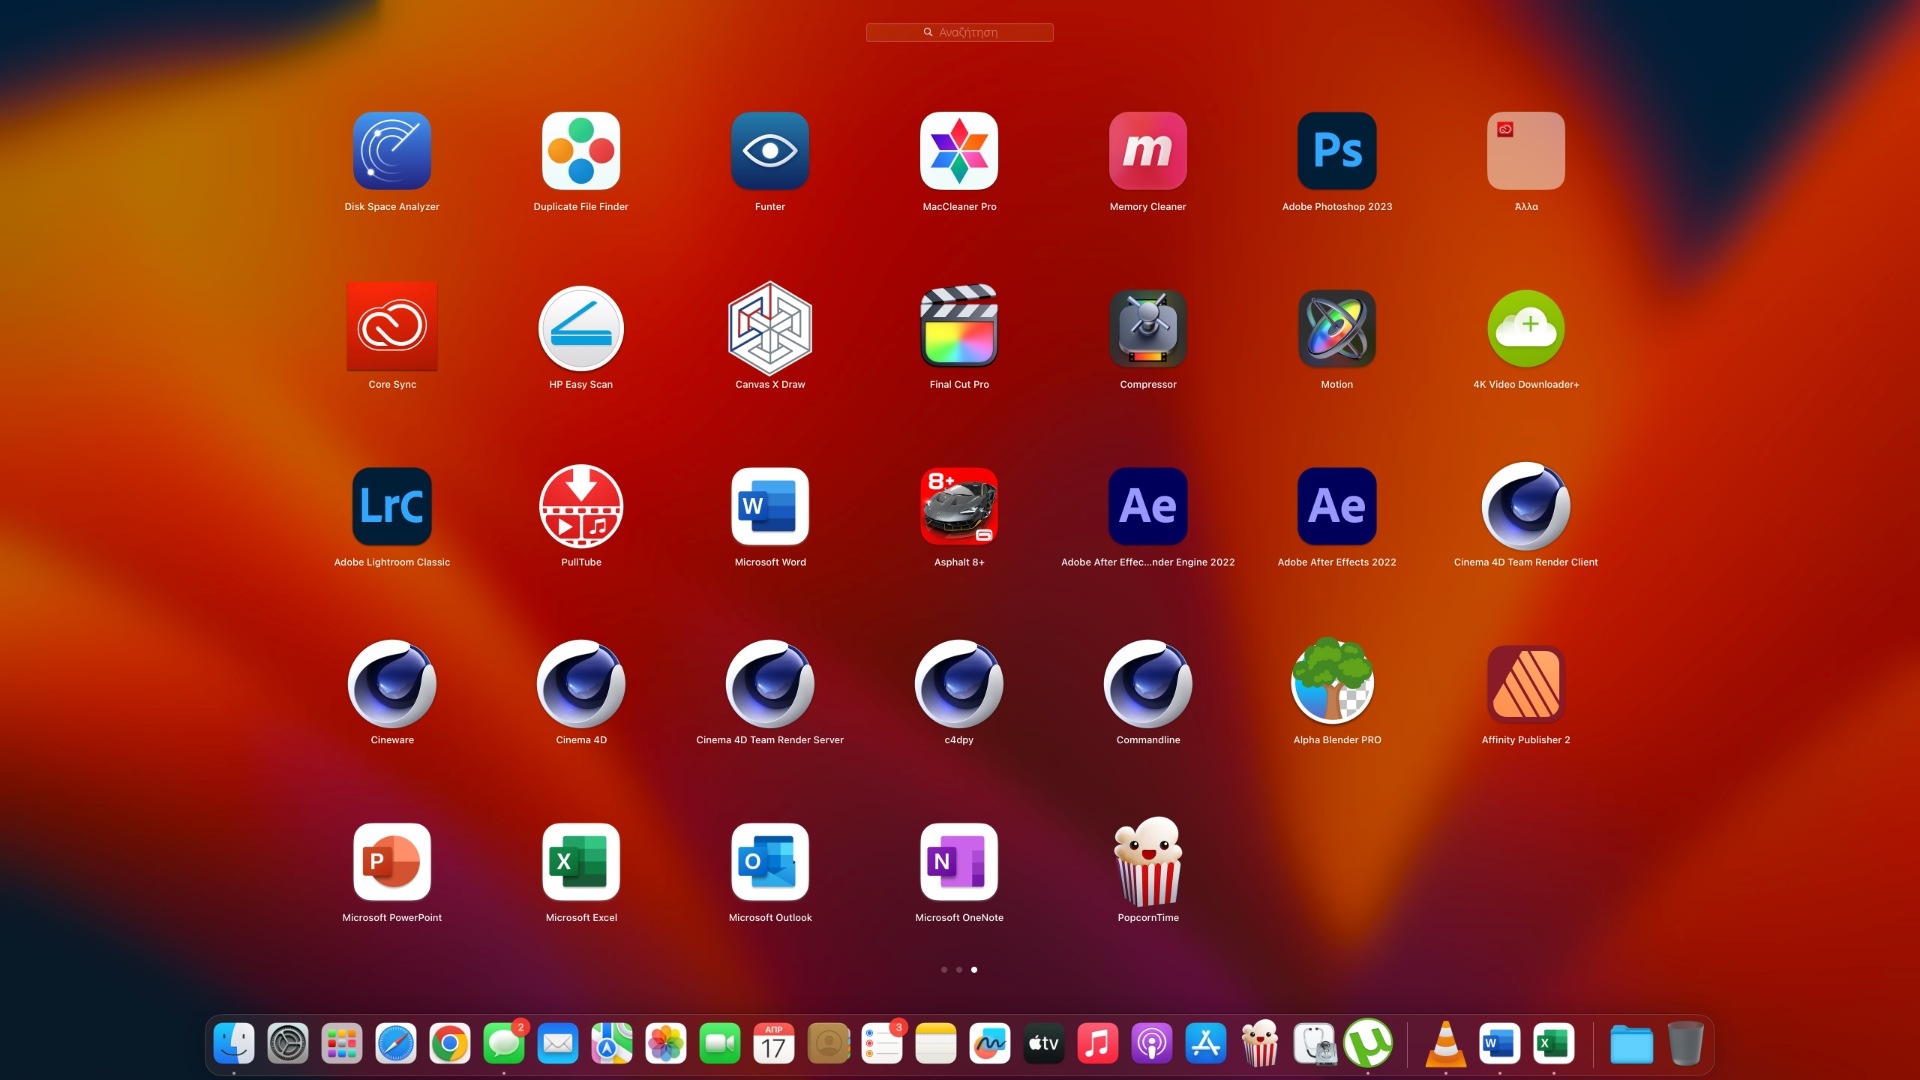This screenshot has height=1080, width=1920.
Task: Open Contacts from the Dock
Action: [x=828, y=1044]
